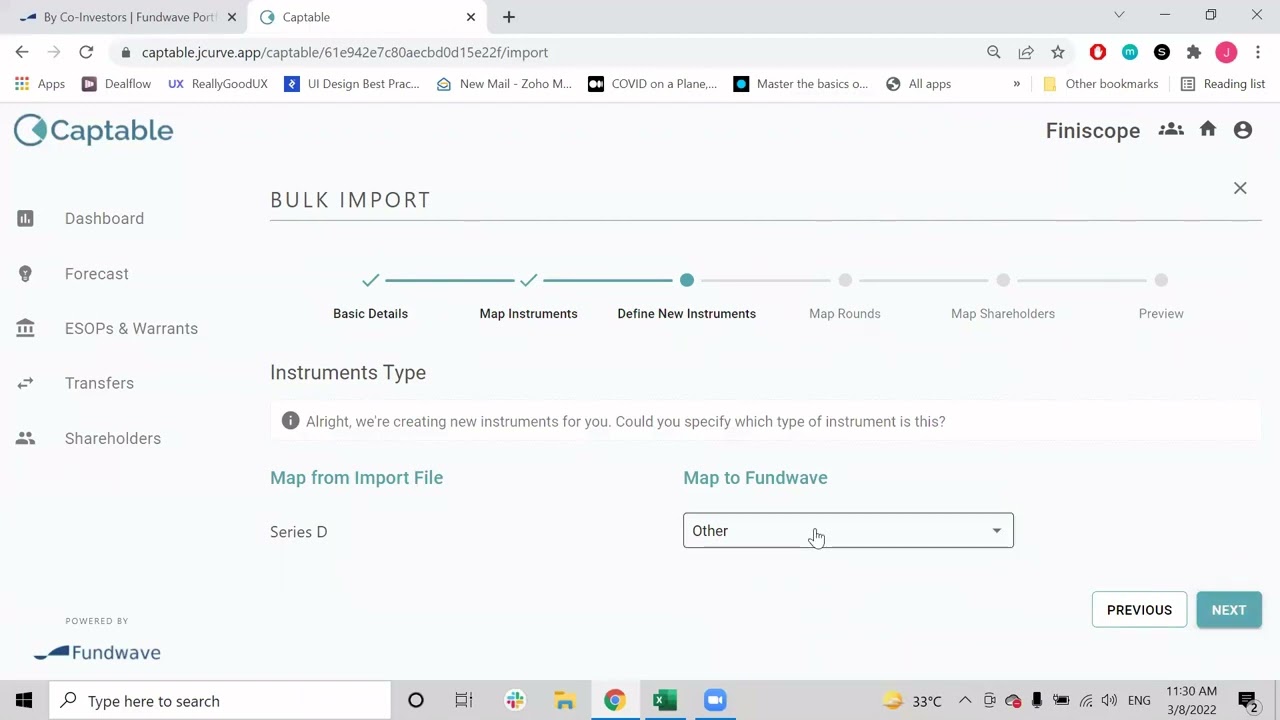Open Zoom from the taskbar

714,701
